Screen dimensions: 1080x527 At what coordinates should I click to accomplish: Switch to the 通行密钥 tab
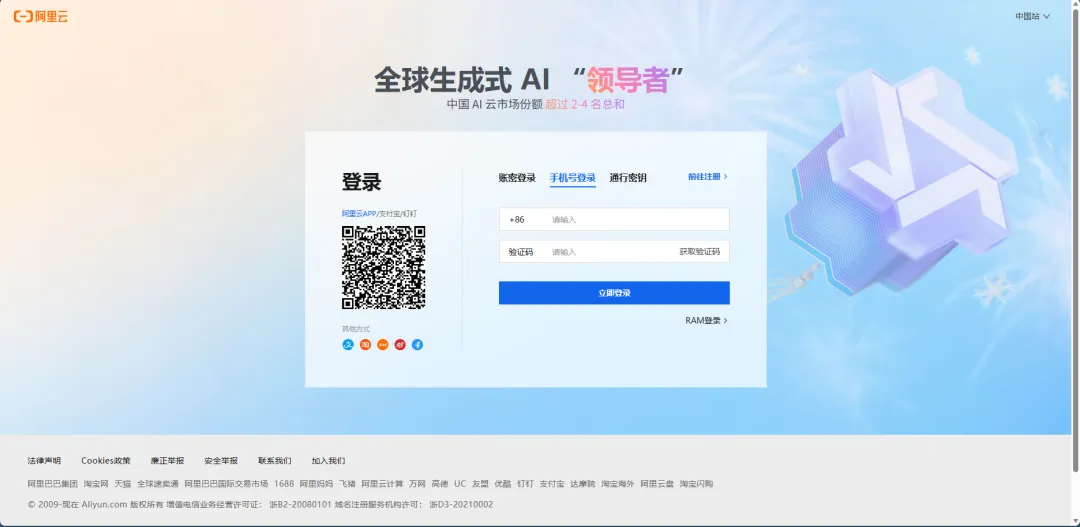[627, 178]
